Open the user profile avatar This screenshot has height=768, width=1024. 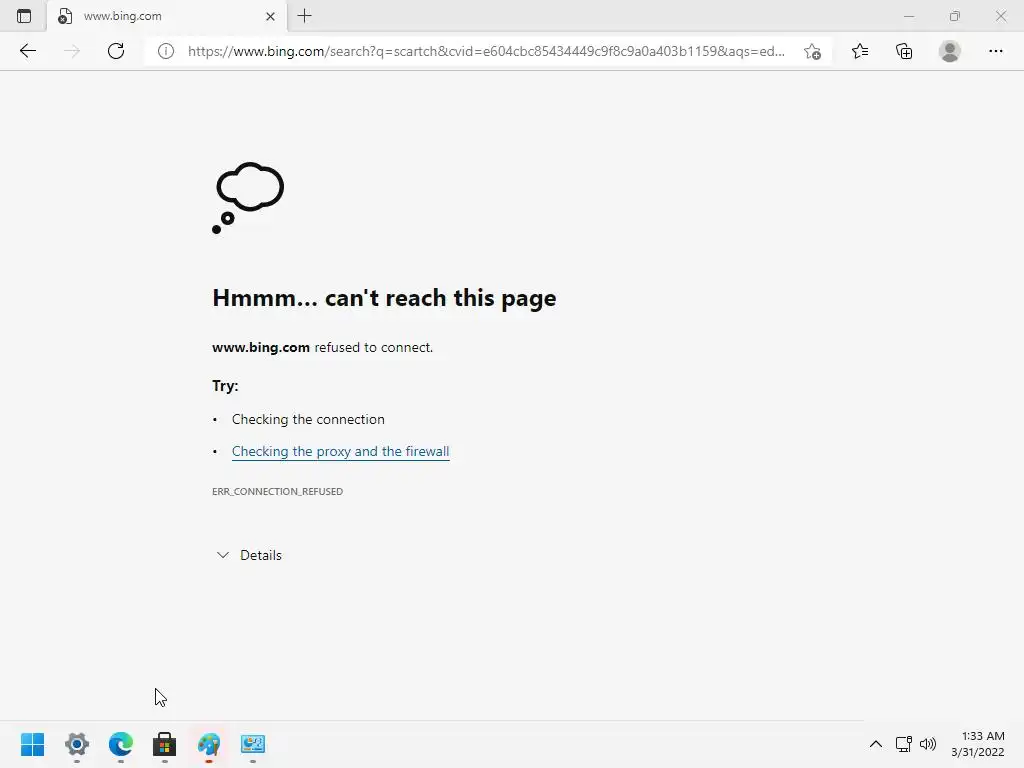(950, 51)
